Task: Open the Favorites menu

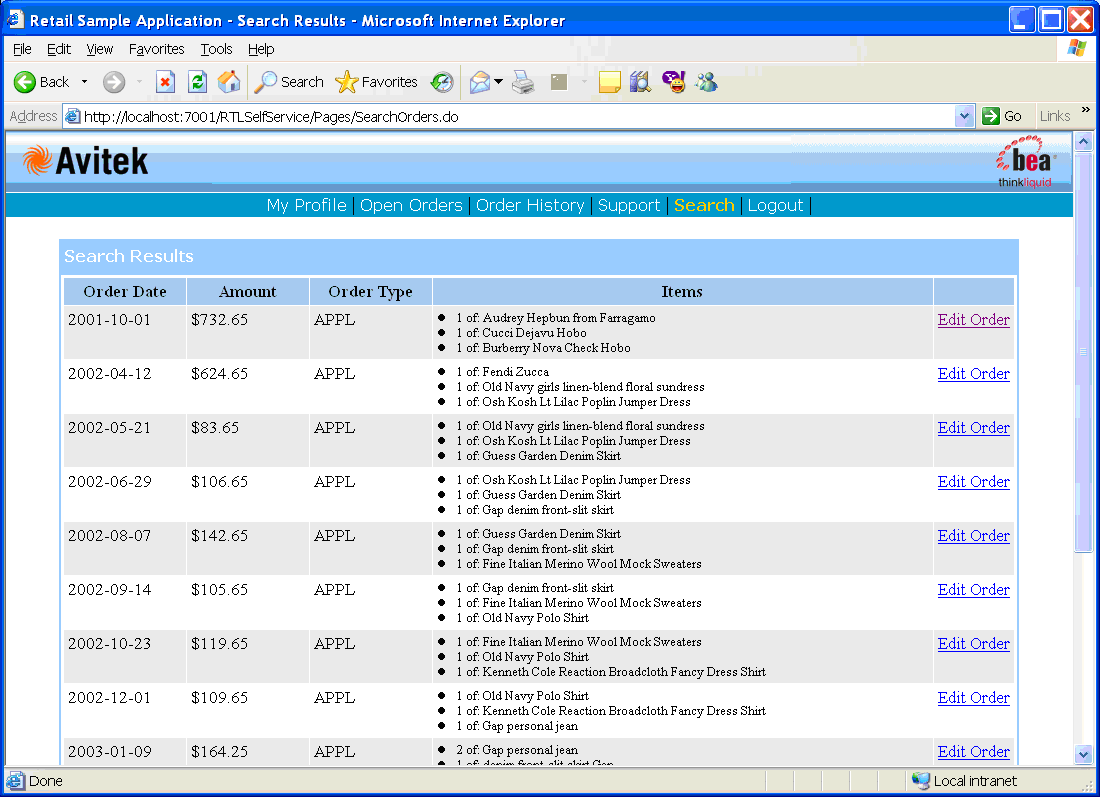Action: [x=156, y=49]
